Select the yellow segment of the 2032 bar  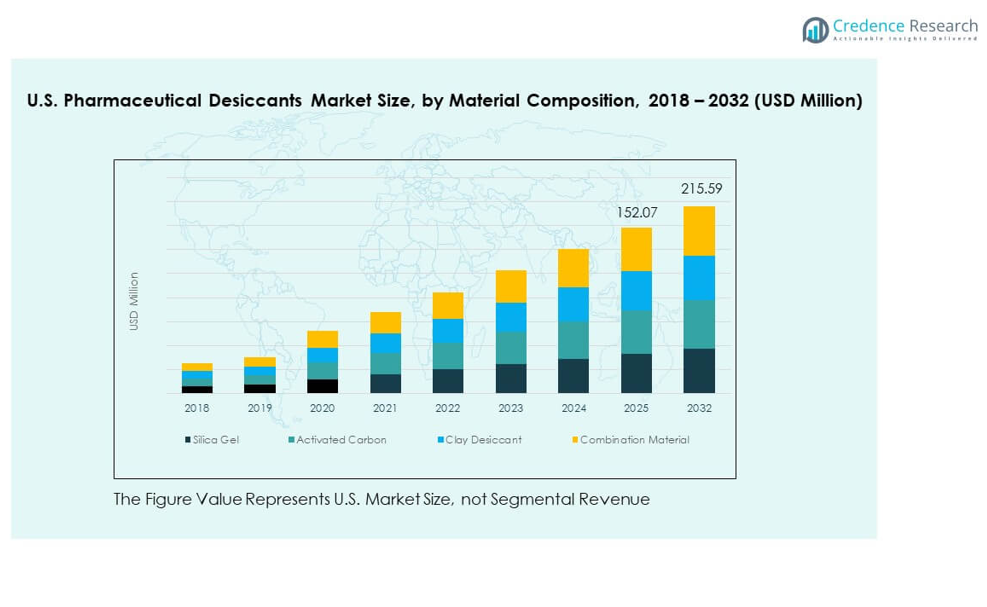click(x=699, y=231)
